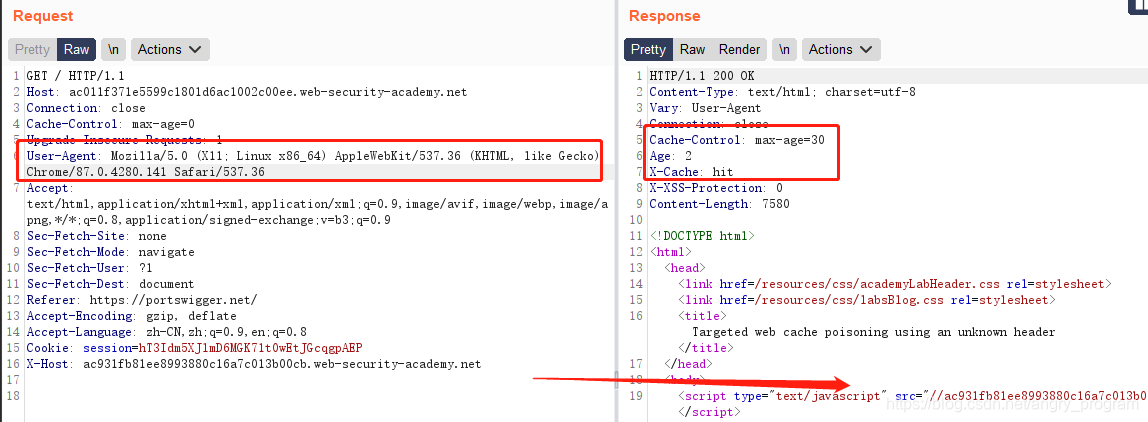
Task: Click the 'Sec-Fetch-Site: none' header
Action: (x=97, y=236)
